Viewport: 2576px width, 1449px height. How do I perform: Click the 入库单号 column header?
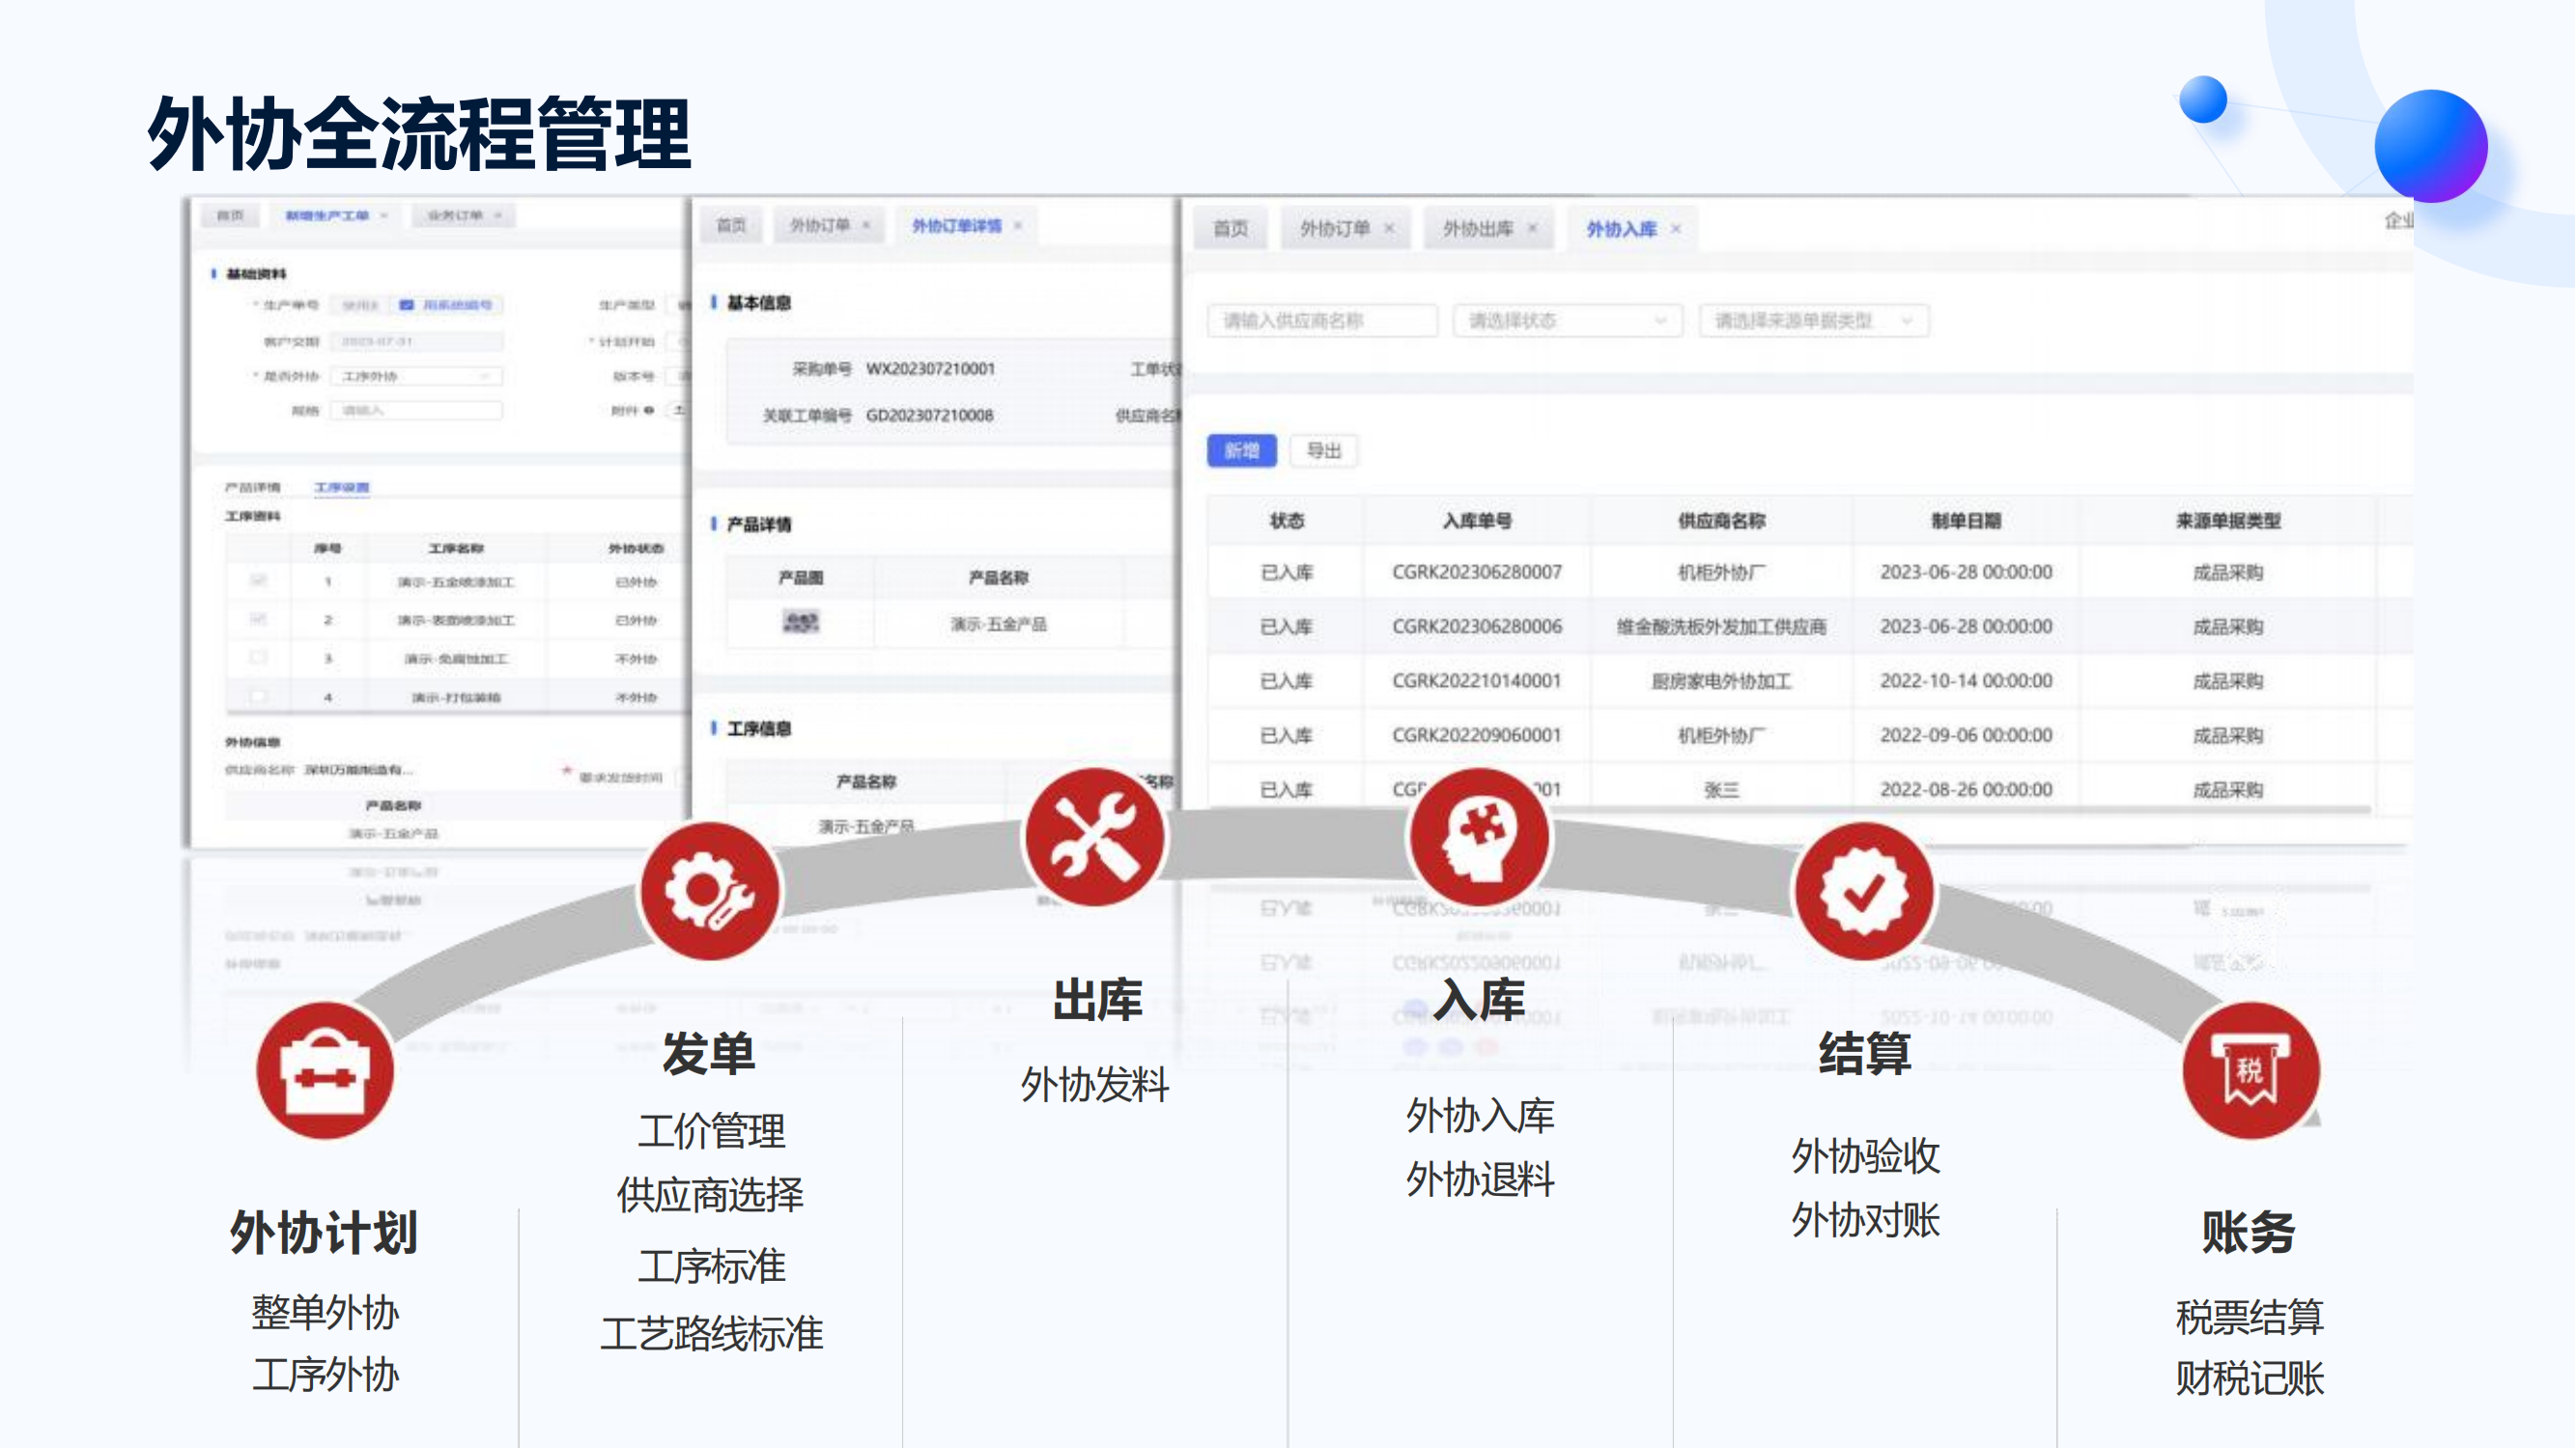tap(1477, 521)
